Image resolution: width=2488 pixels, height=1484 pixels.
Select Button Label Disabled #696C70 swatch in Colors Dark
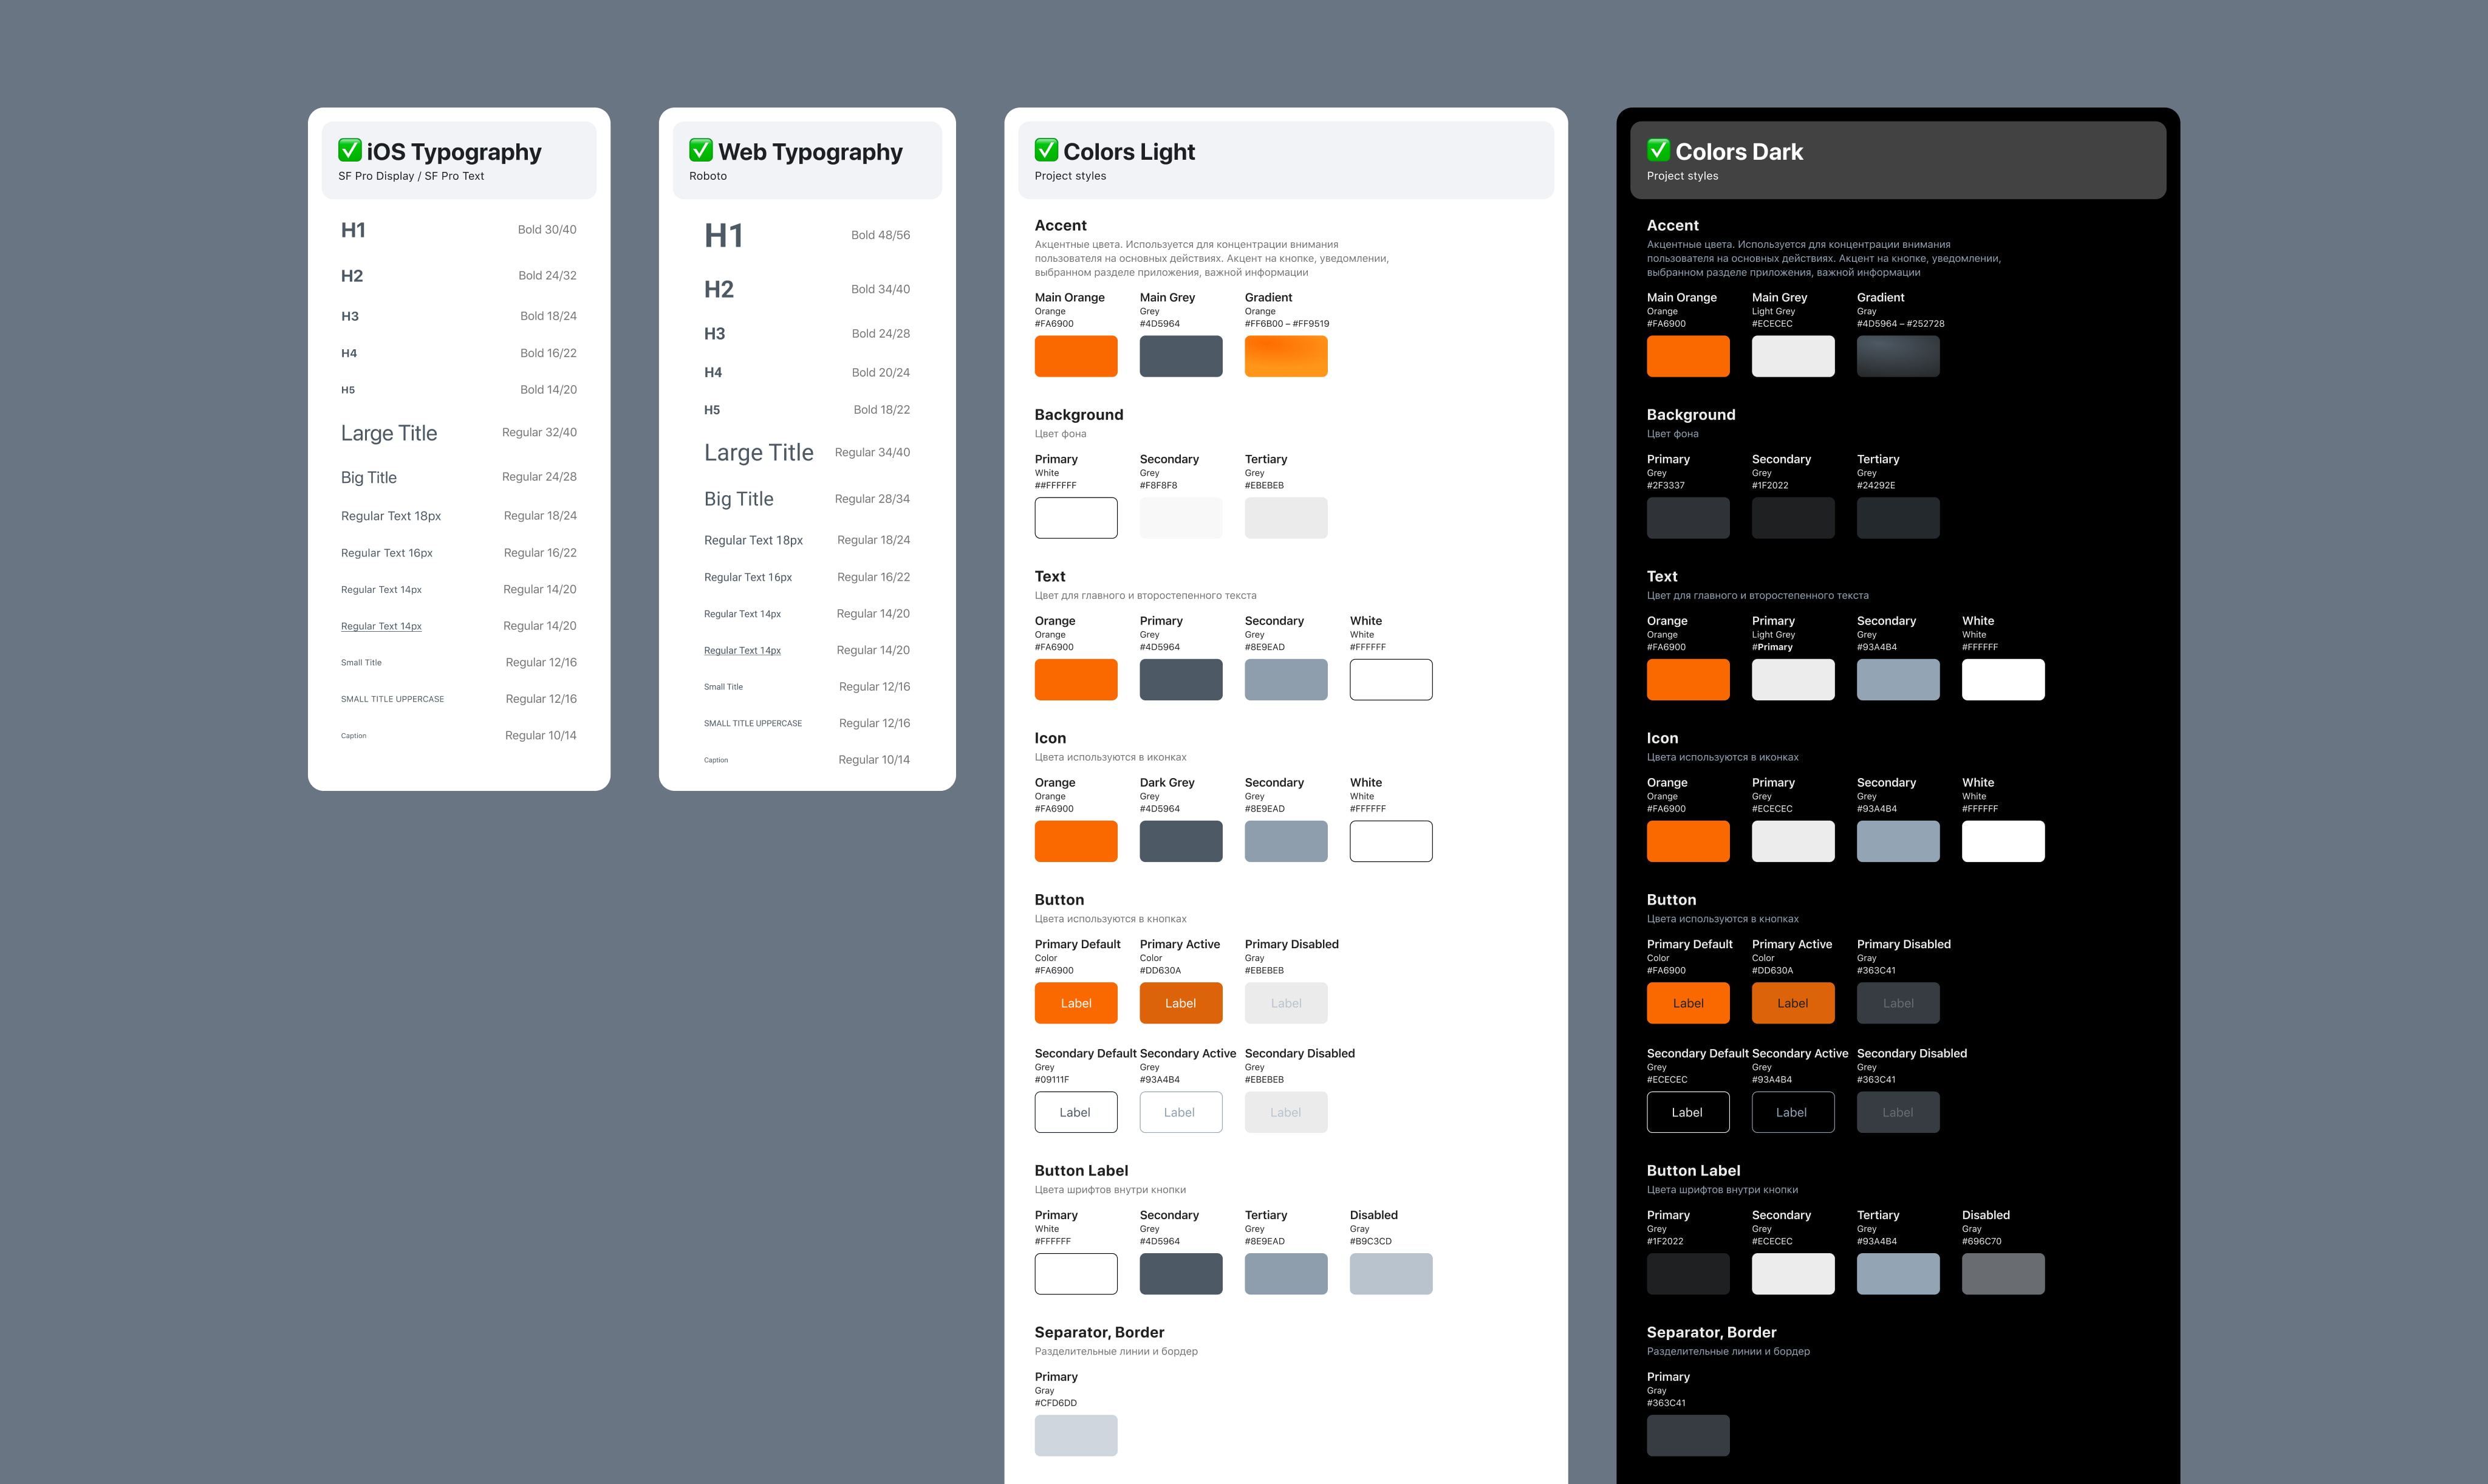(x=2003, y=1274)
